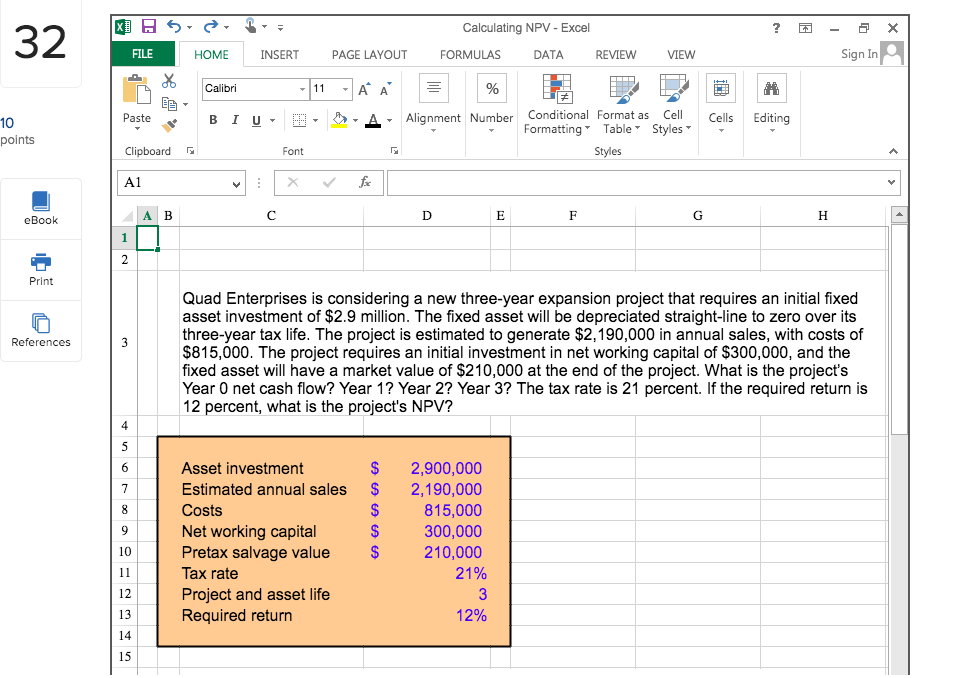The height and width of the screenshot is (678, 957).
Task: Open the PAGE LAYOUT tab
Action: [369, 55]
